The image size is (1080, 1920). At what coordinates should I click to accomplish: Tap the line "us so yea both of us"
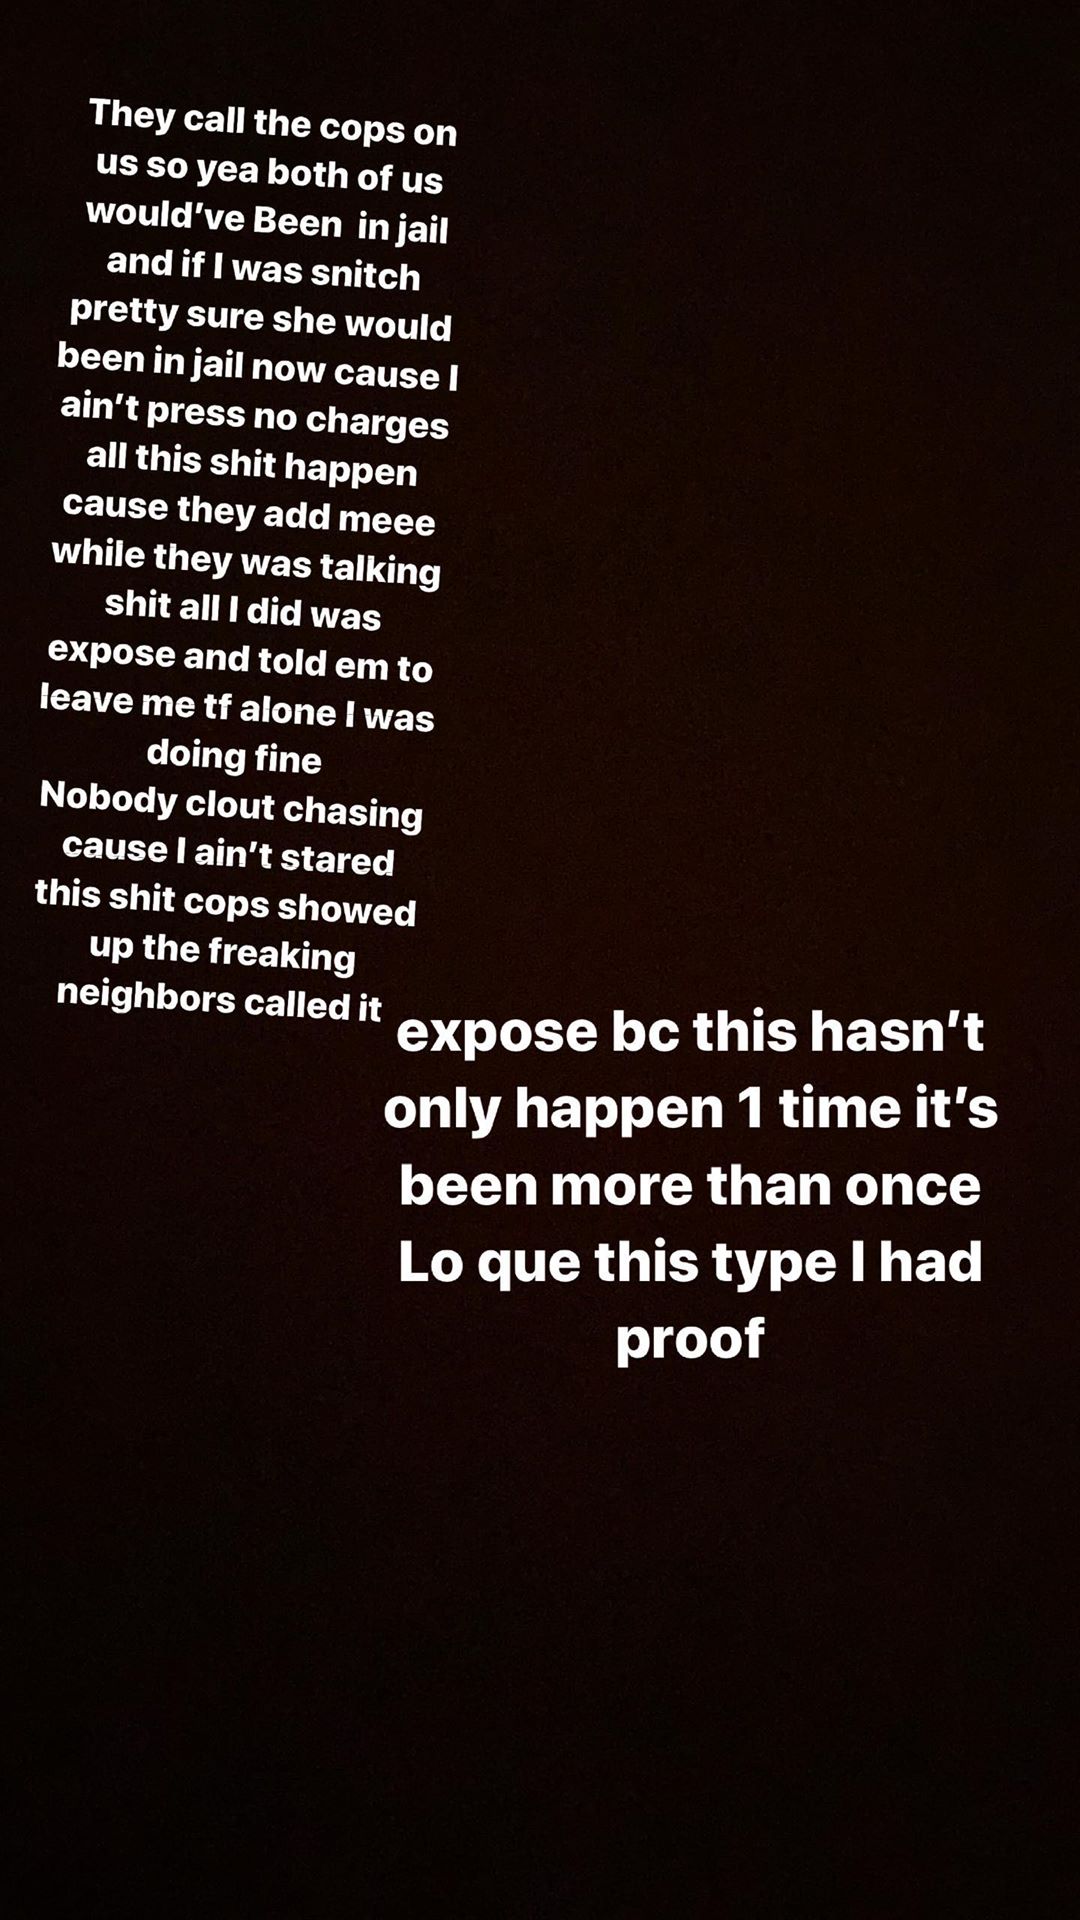click(269, 172)
